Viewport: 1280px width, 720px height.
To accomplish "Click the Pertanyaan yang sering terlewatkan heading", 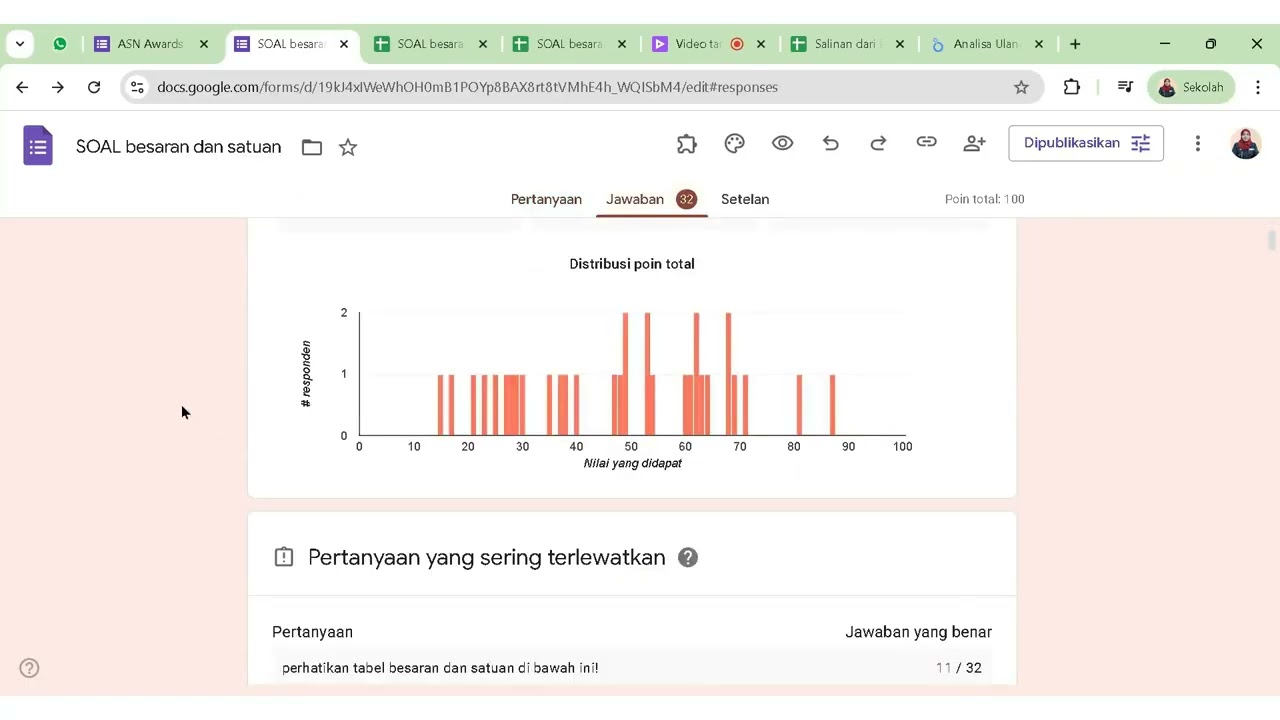I will [x=486, y=558].
